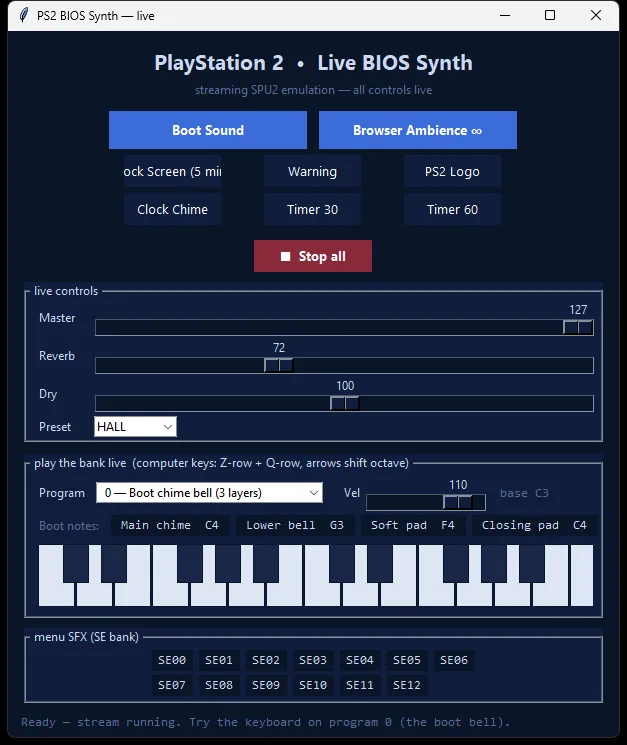Click the Vel value 110 readout
This screenshot has height=745, width=627.
click(458, 485)
